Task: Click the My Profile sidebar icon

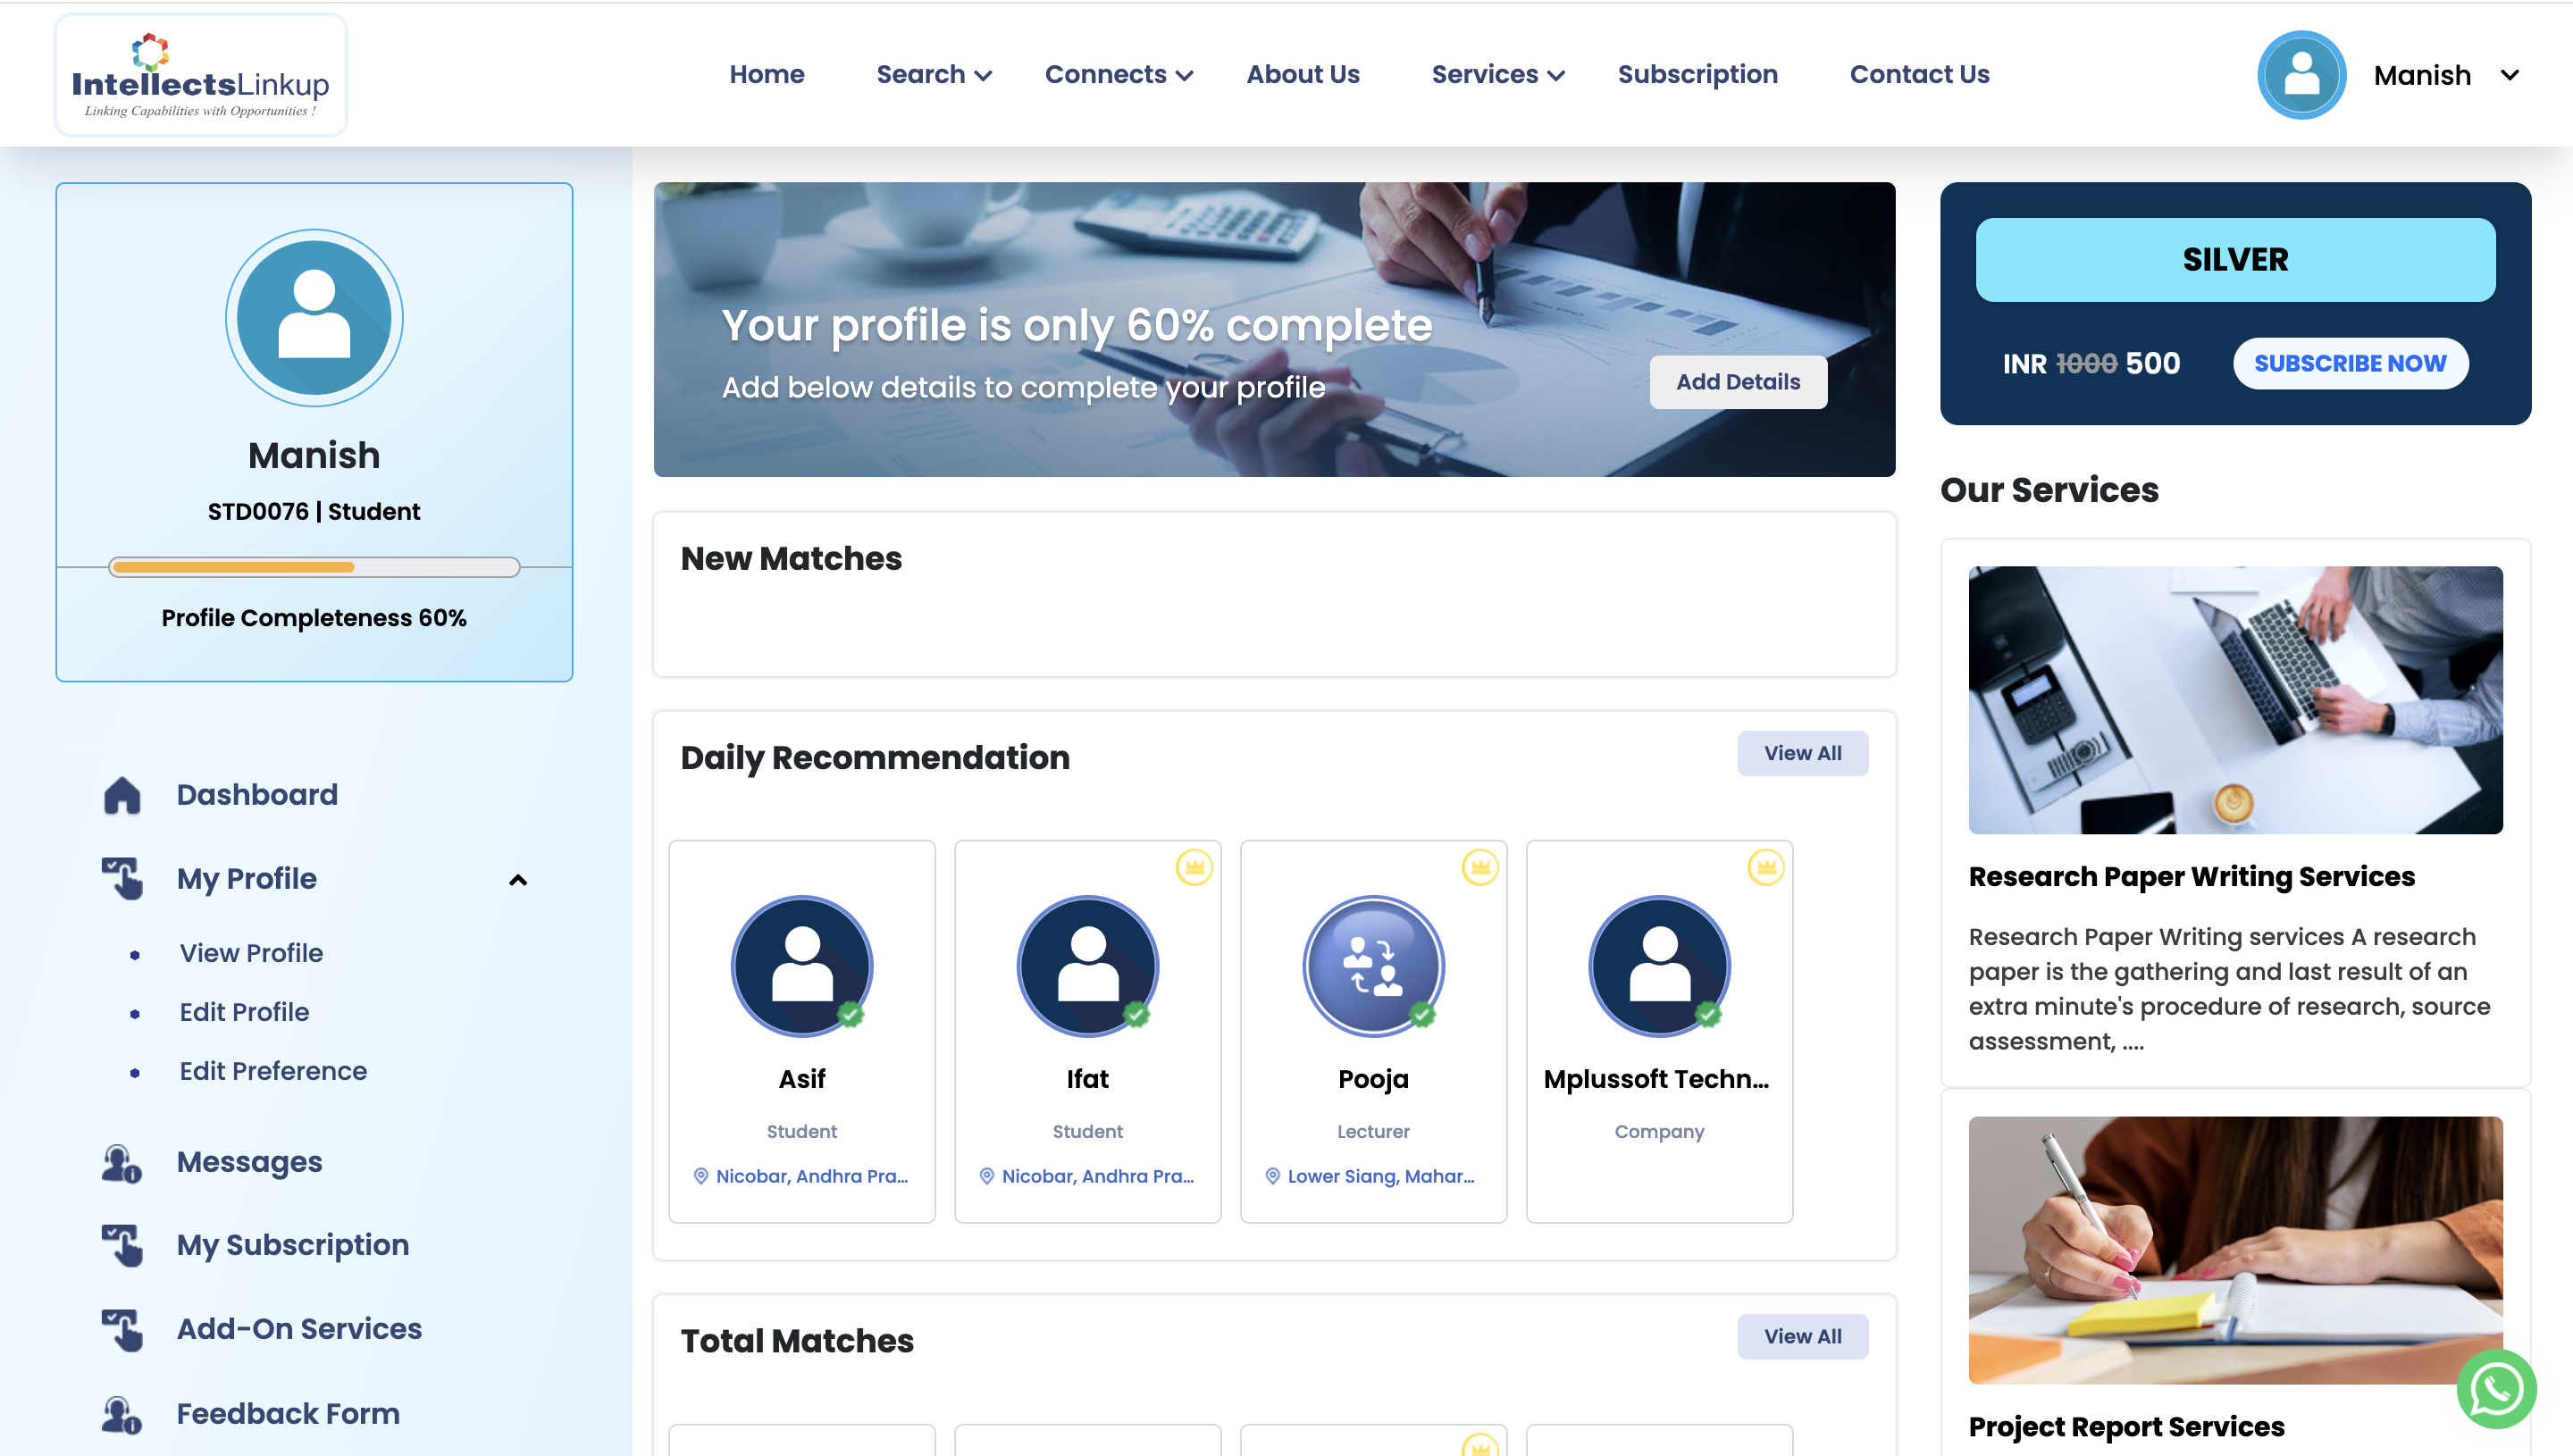Action: (x=122, y=878)
